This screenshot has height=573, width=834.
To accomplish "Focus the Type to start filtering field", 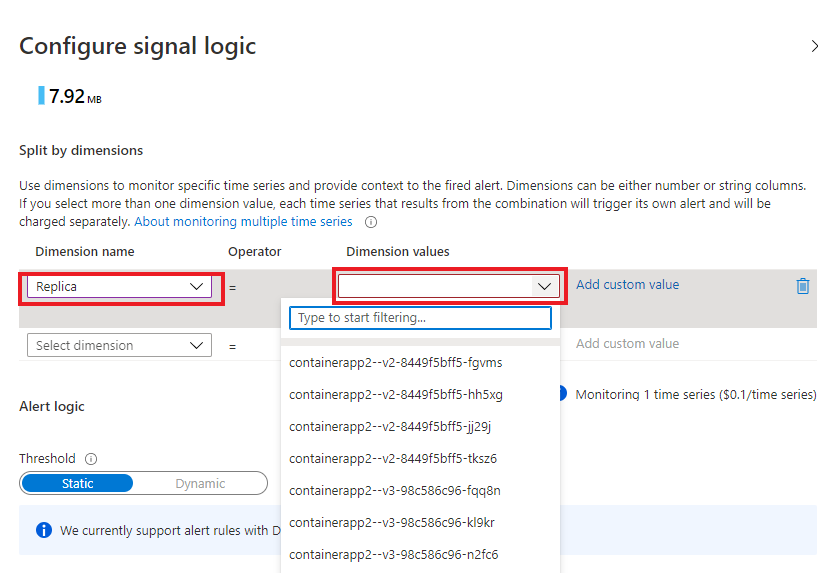I will point(420,318).
